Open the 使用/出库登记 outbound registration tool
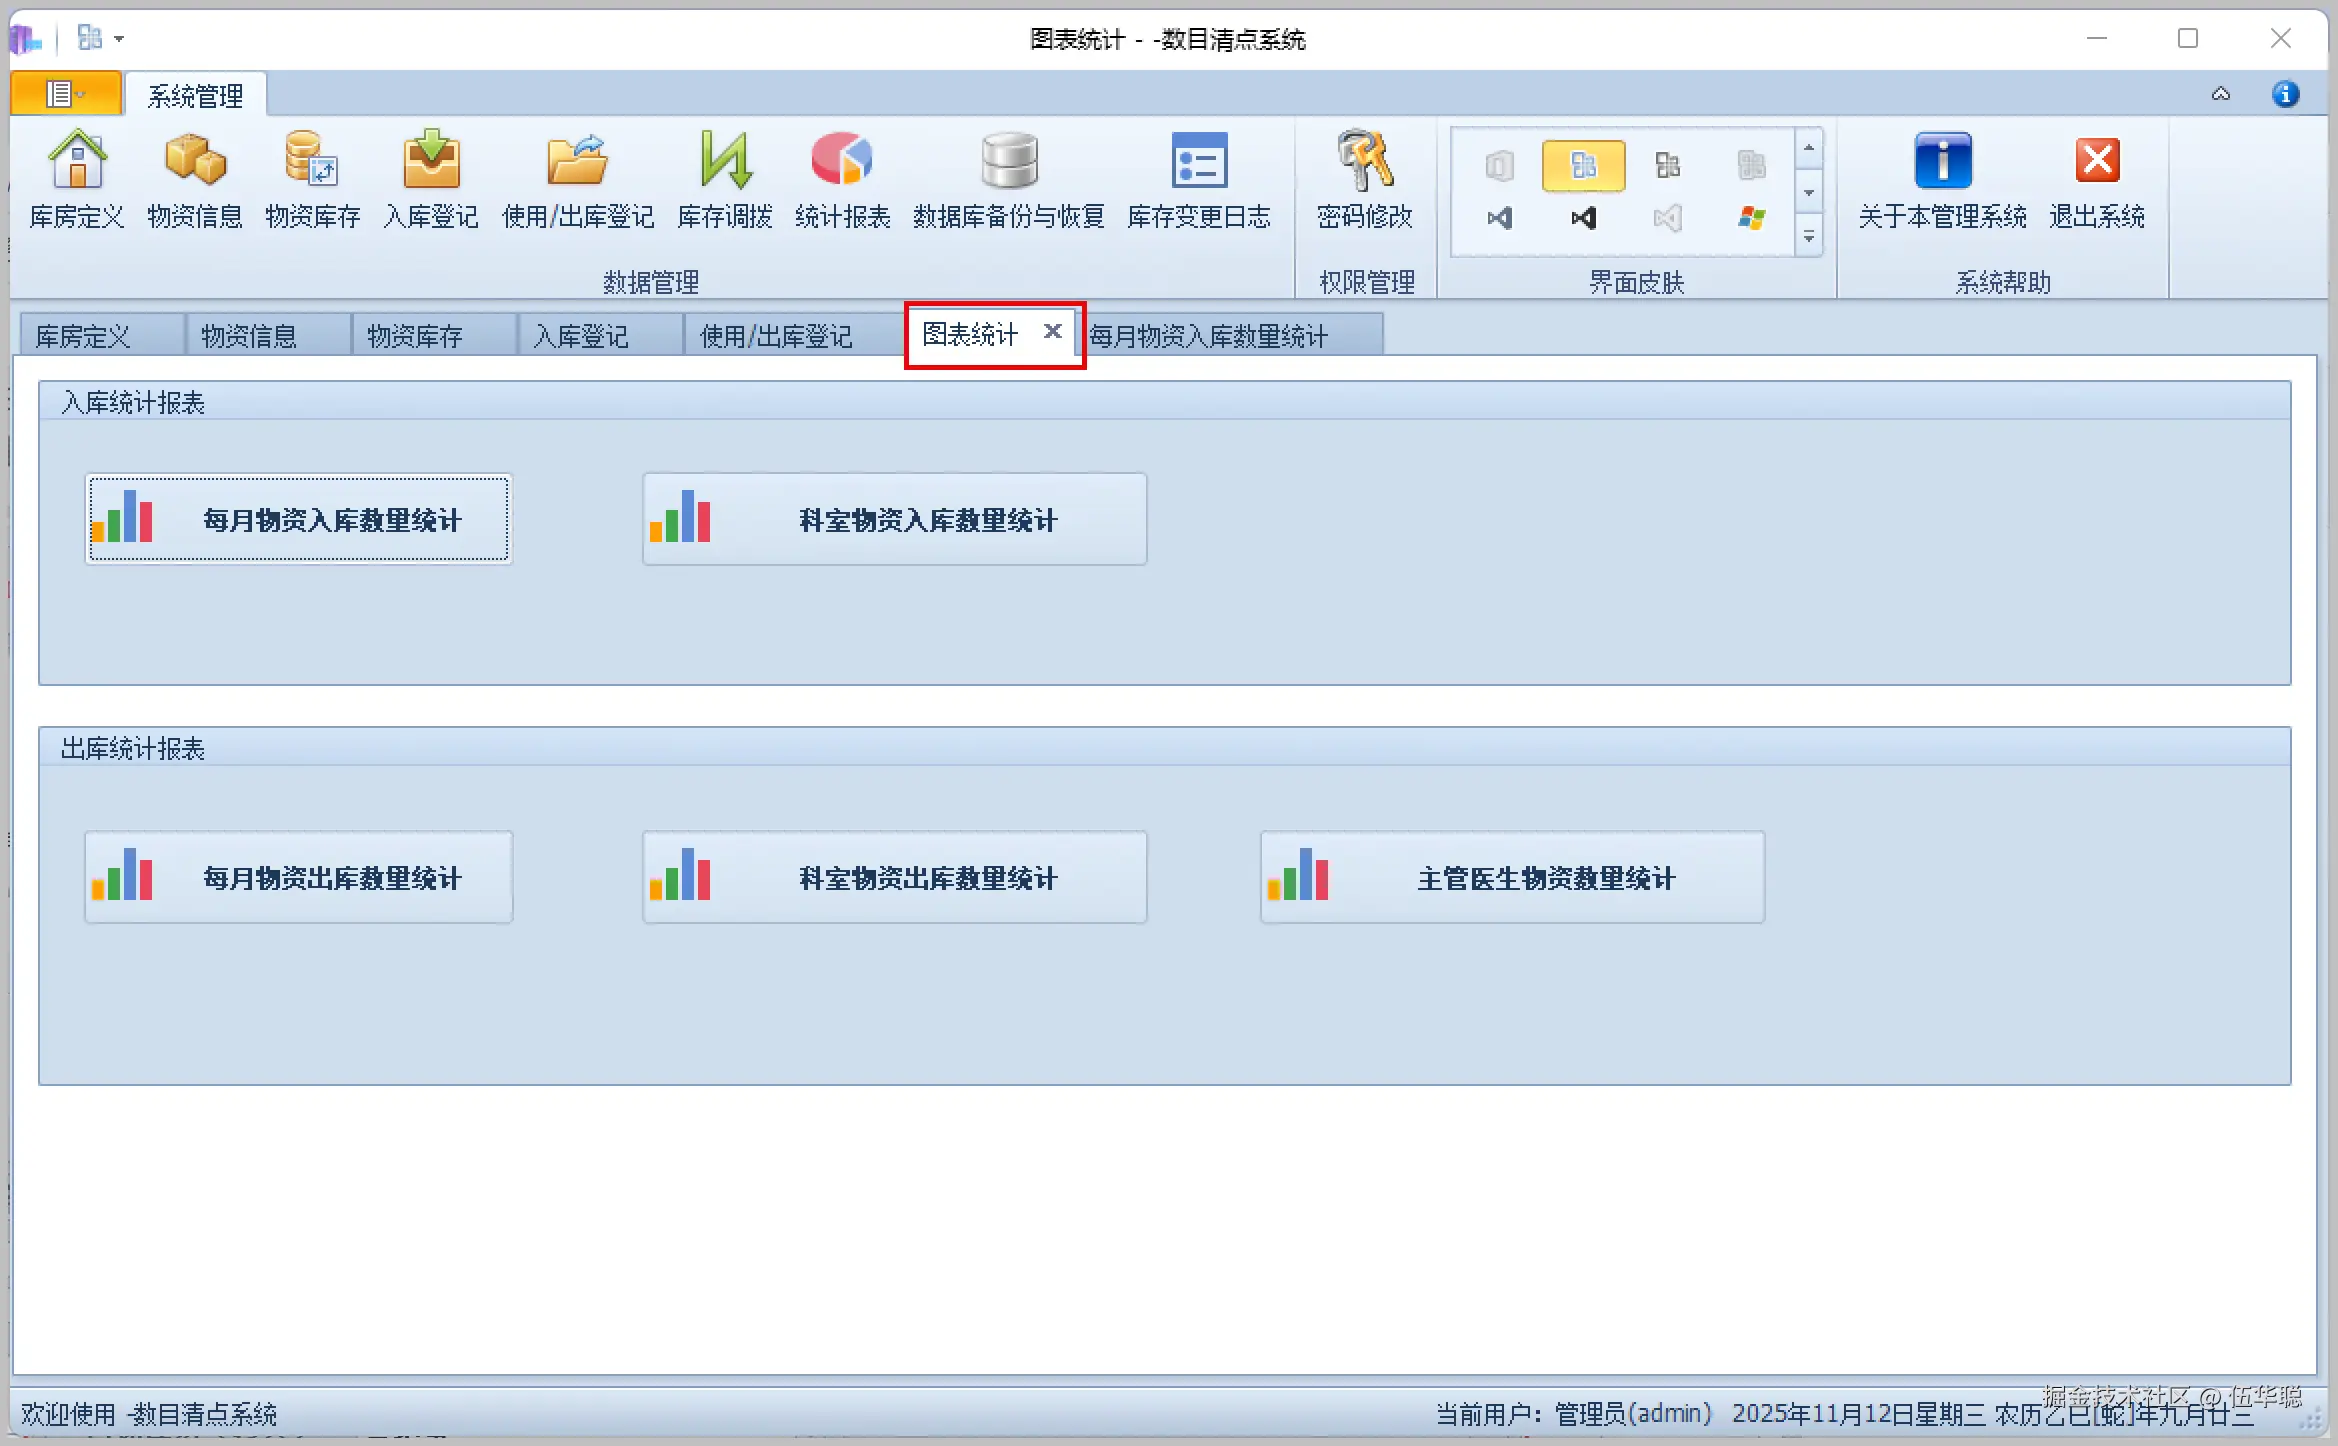 click(577, 180)
